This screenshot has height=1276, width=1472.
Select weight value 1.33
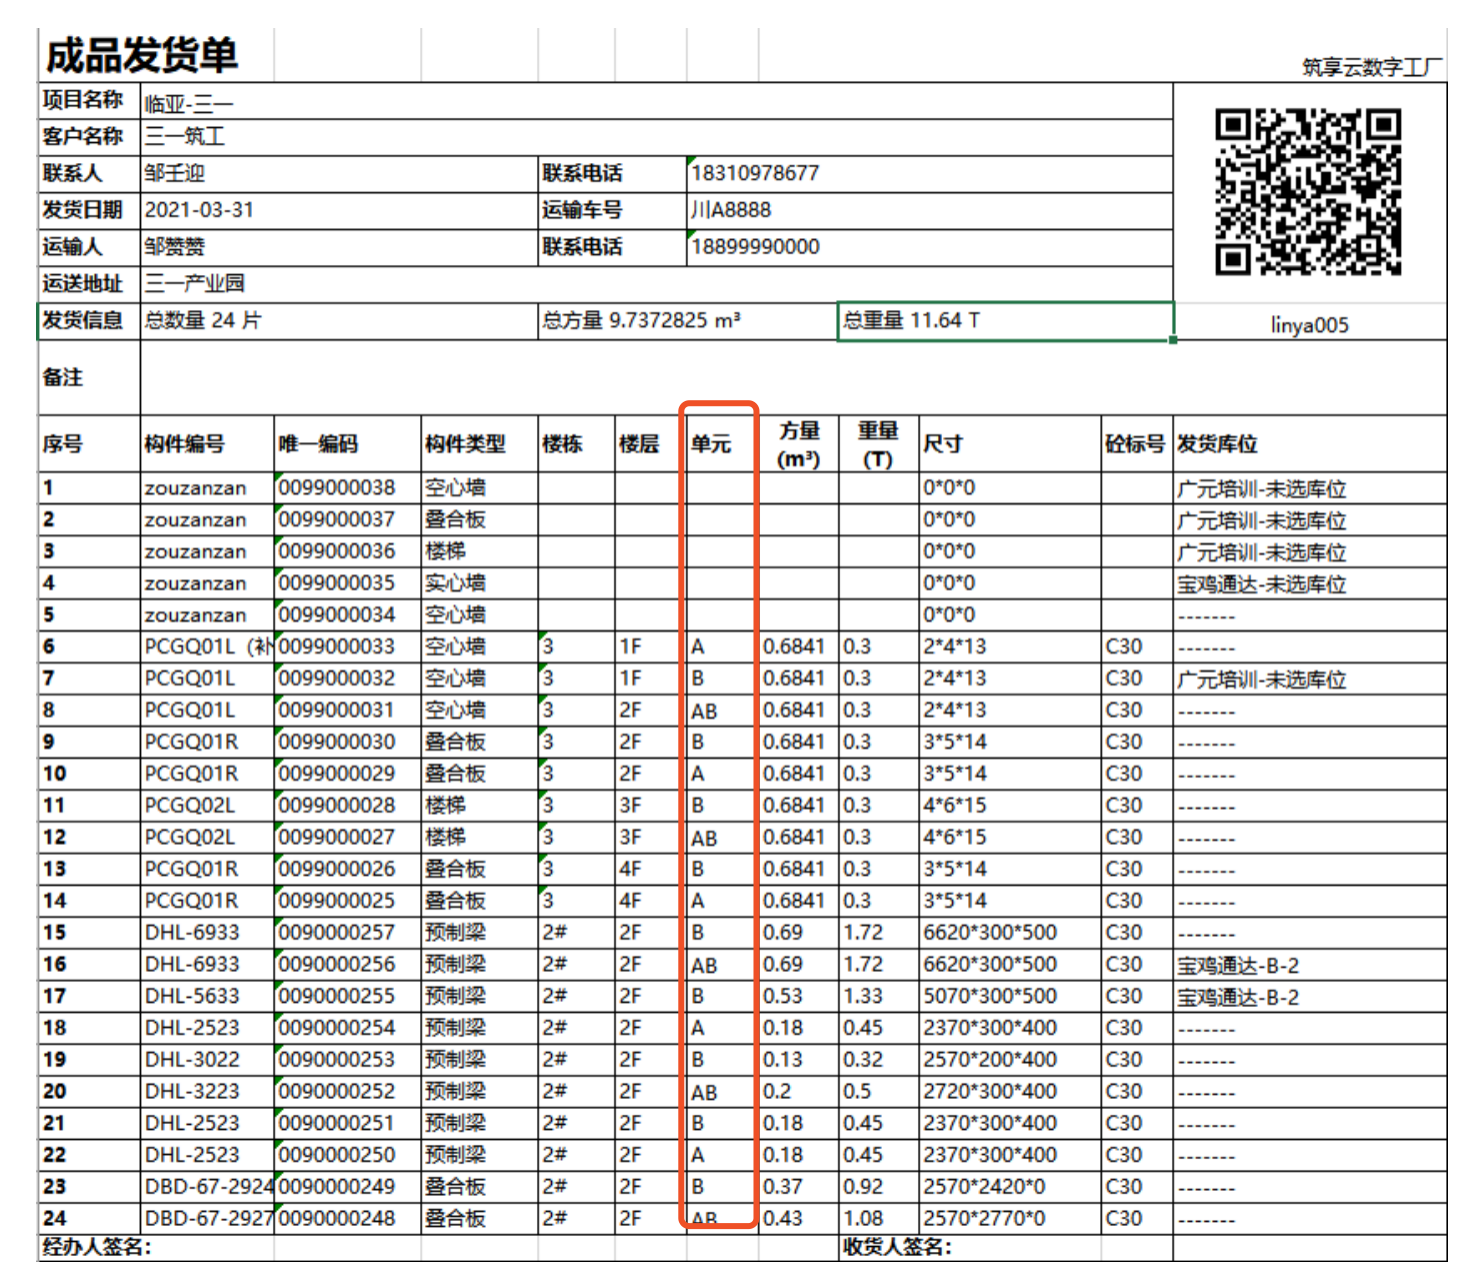coord(862,996)
